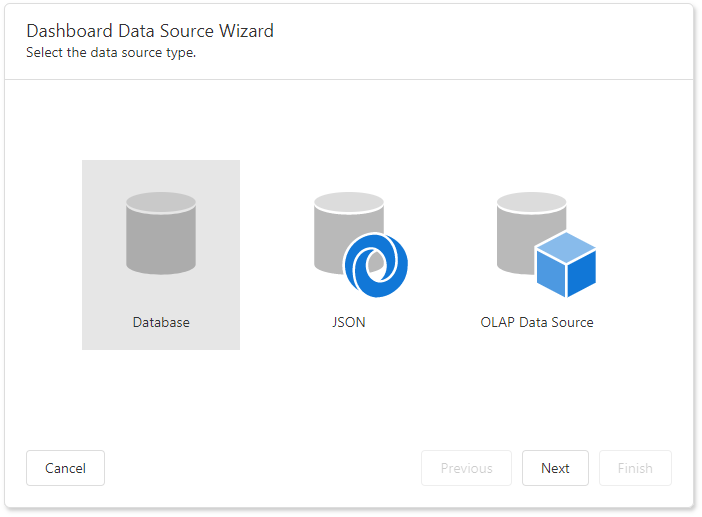Click the "JSON" label text

[x=349, y=323]
